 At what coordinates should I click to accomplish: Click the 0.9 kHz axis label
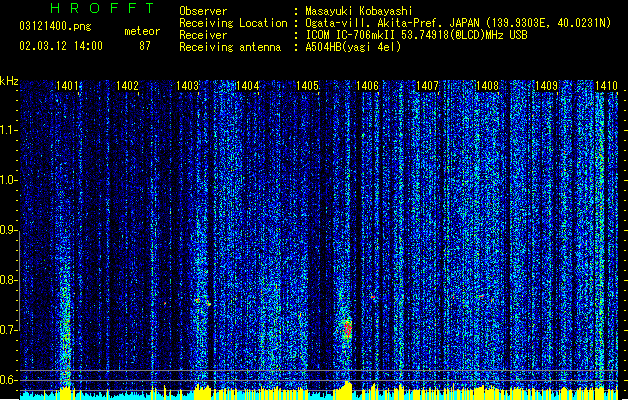9,230
